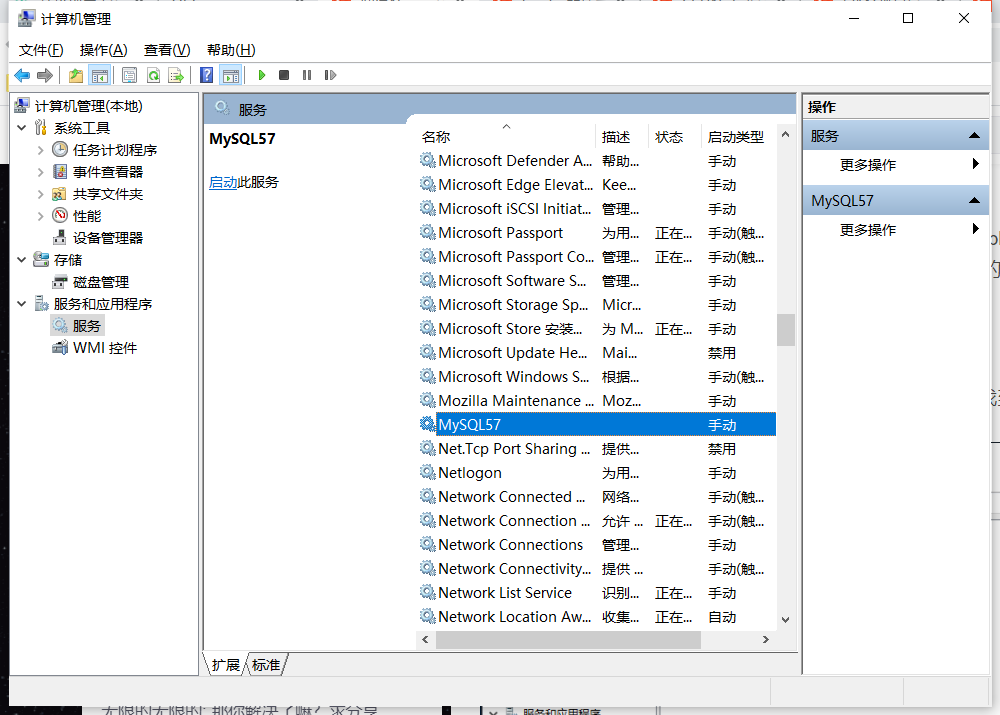
Task: Click the Export List toolbar icon
Action: (176, 75)
